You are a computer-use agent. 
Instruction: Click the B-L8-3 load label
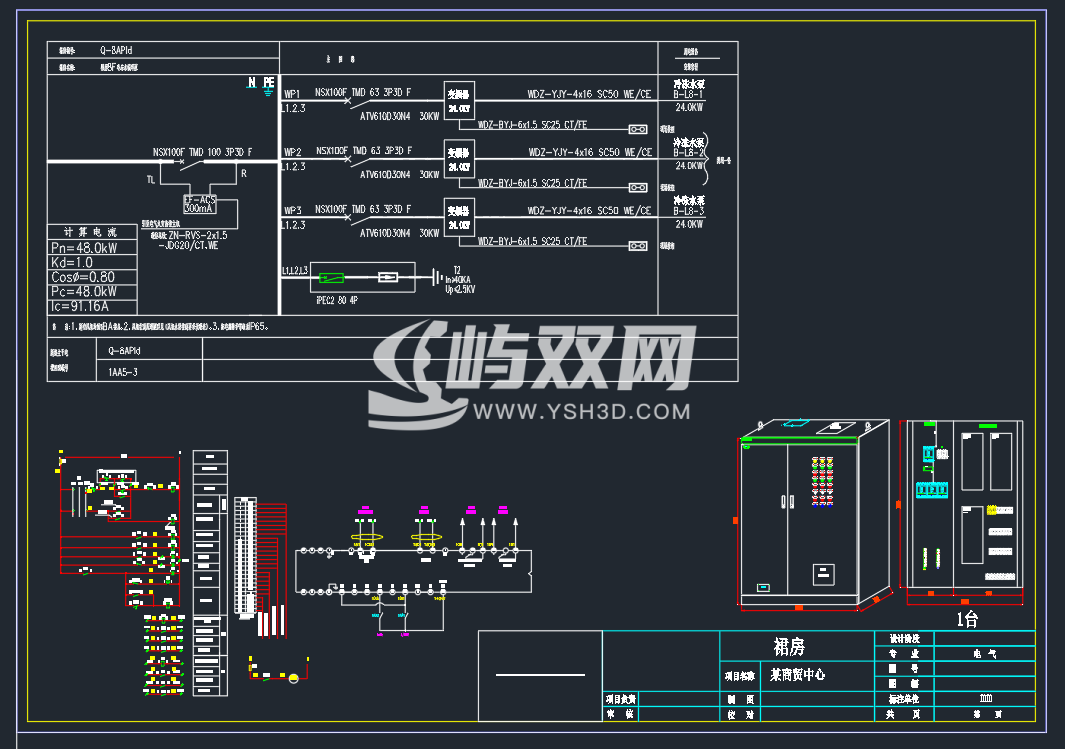point(689,212)
